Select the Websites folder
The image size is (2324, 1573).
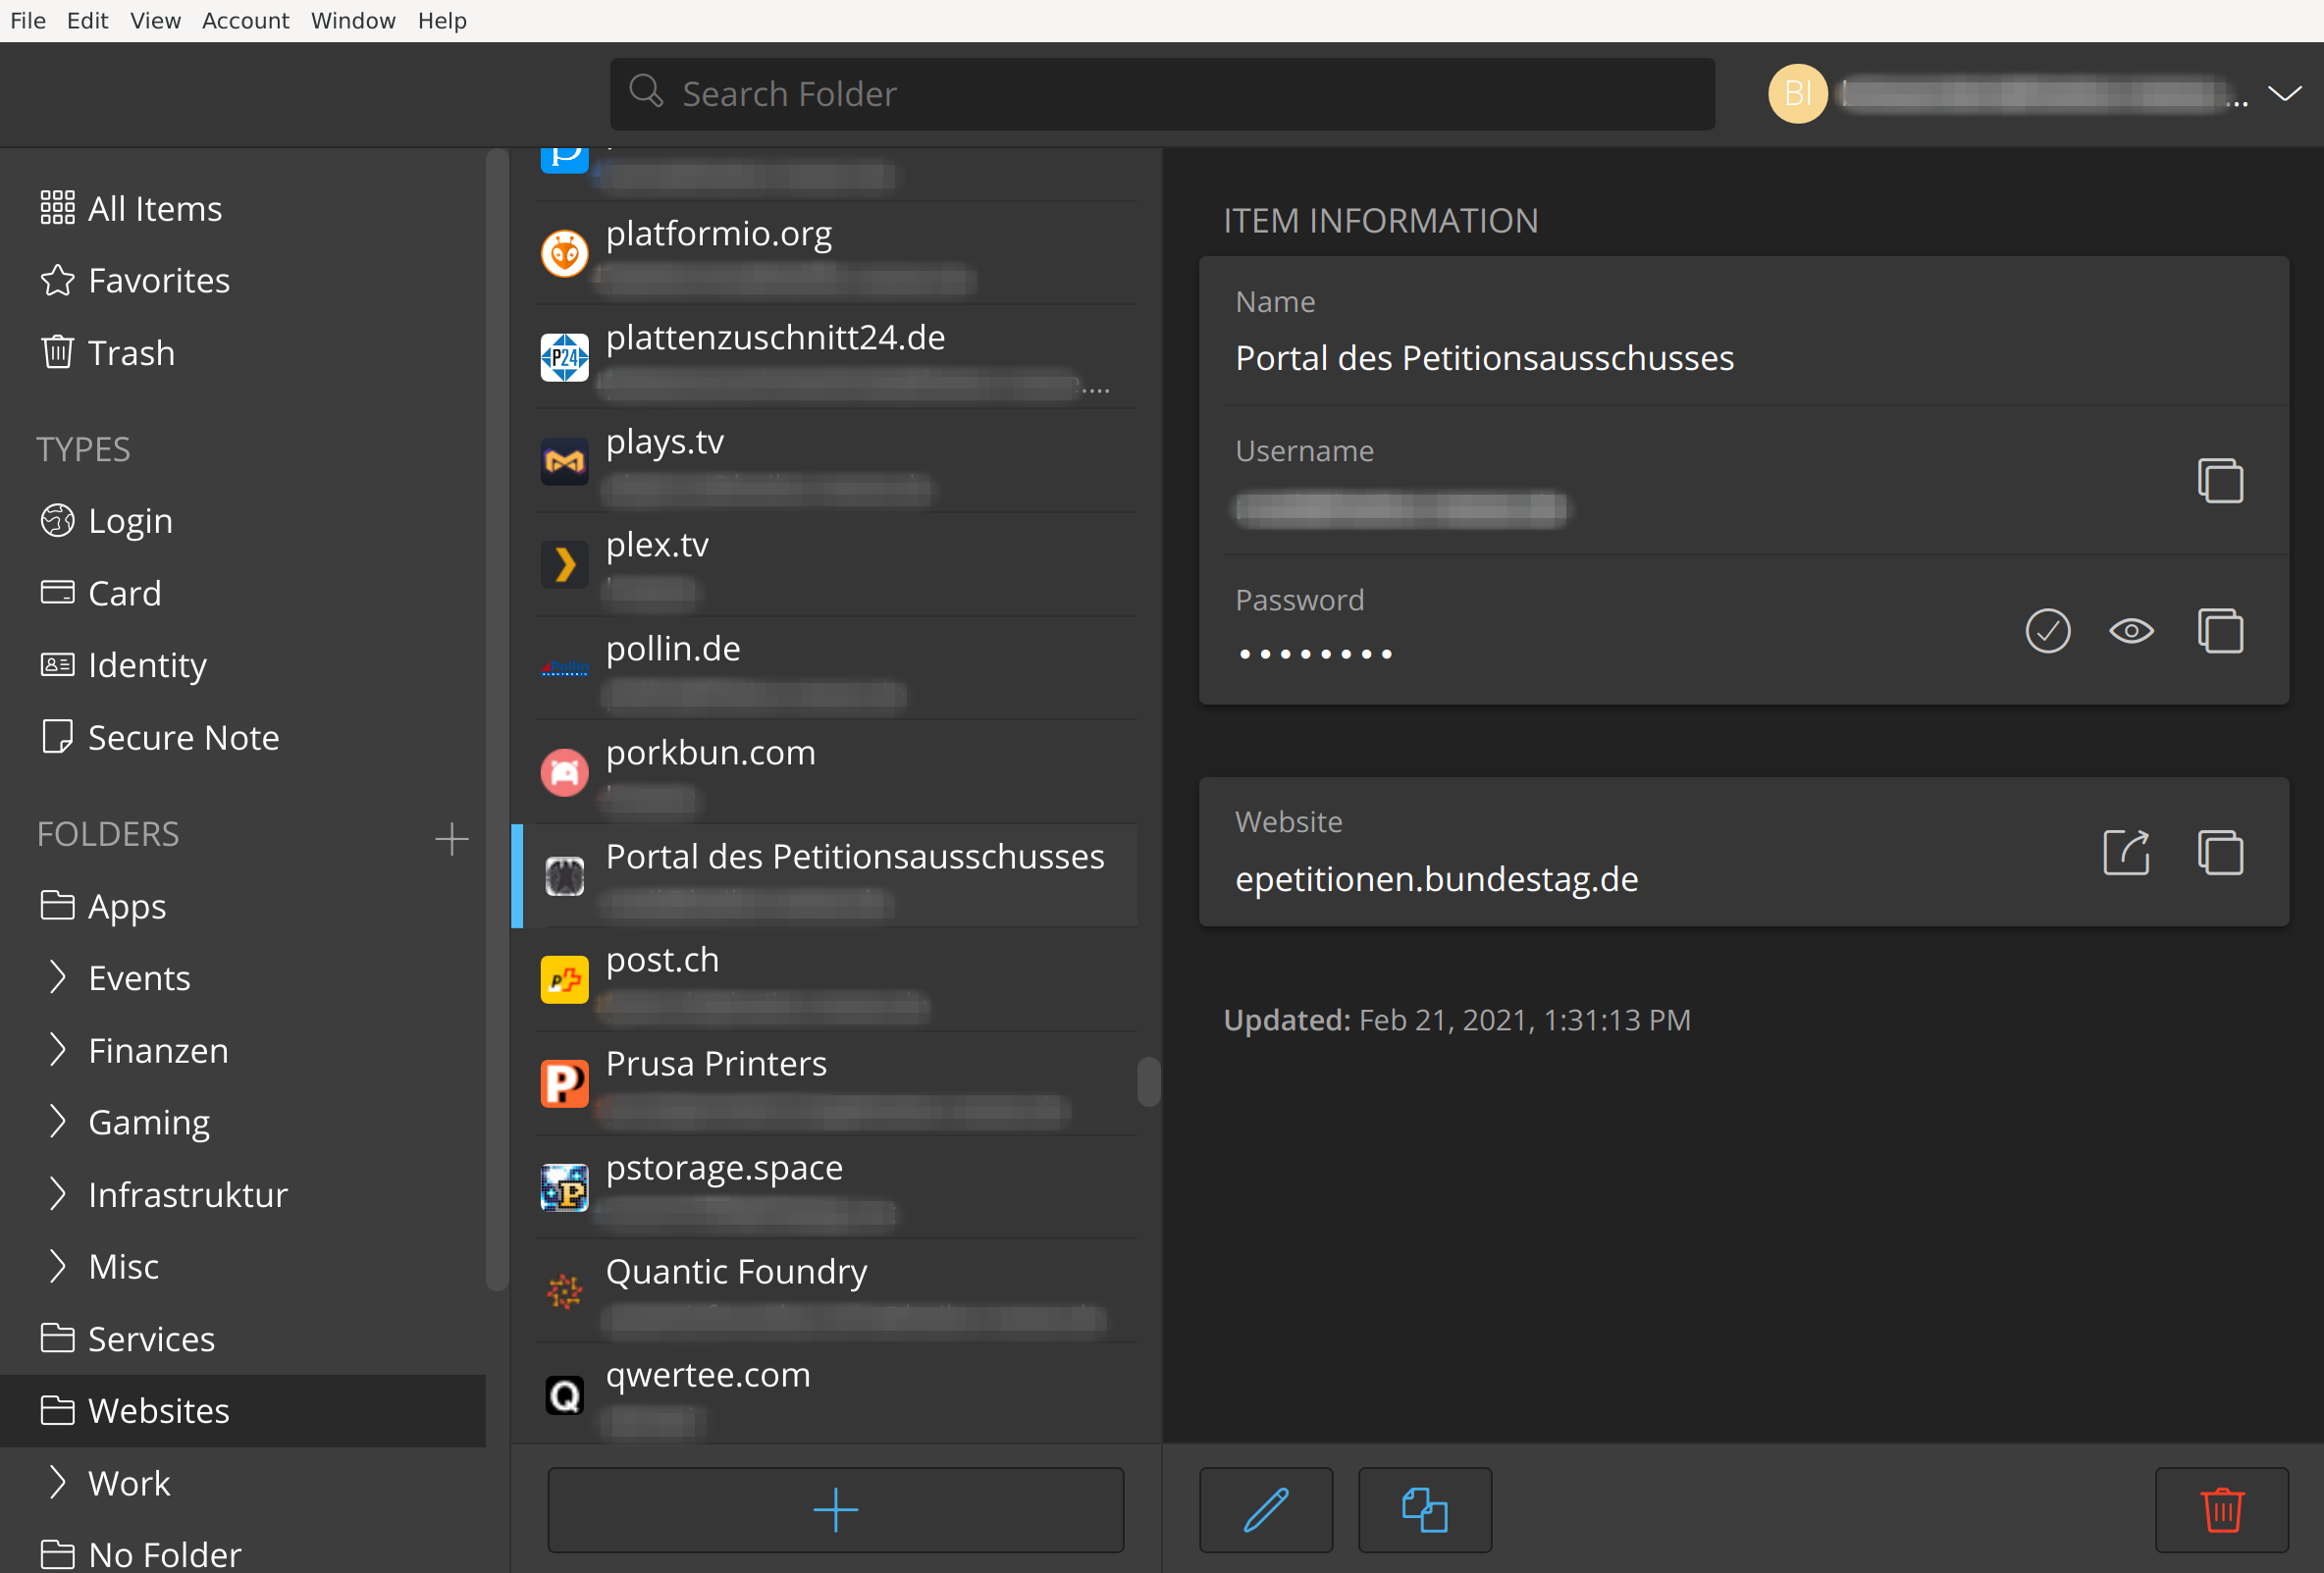pyautogui.click(x=243, y=1410)
